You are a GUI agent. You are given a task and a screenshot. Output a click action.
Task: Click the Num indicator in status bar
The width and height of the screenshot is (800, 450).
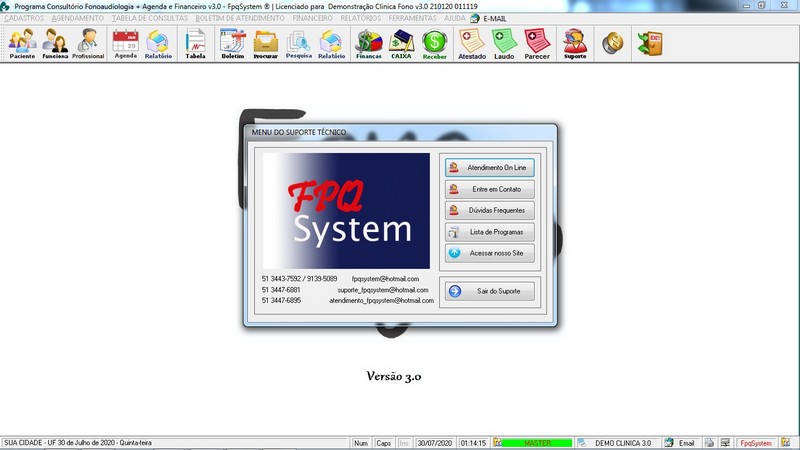pos(361,443)
